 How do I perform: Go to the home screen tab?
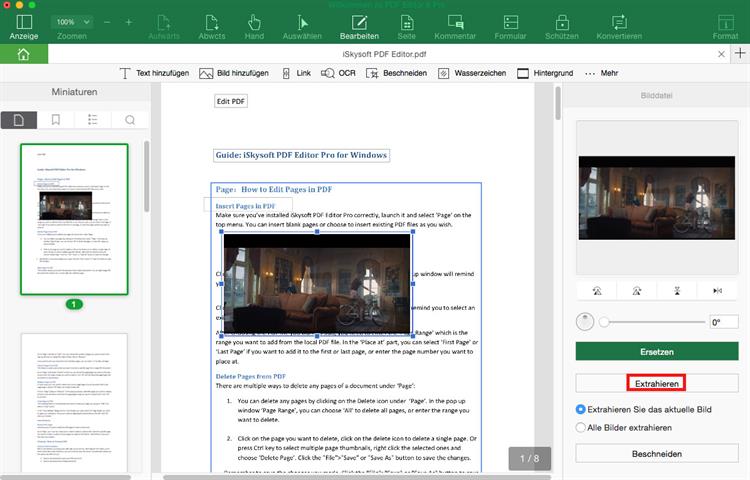23,54
